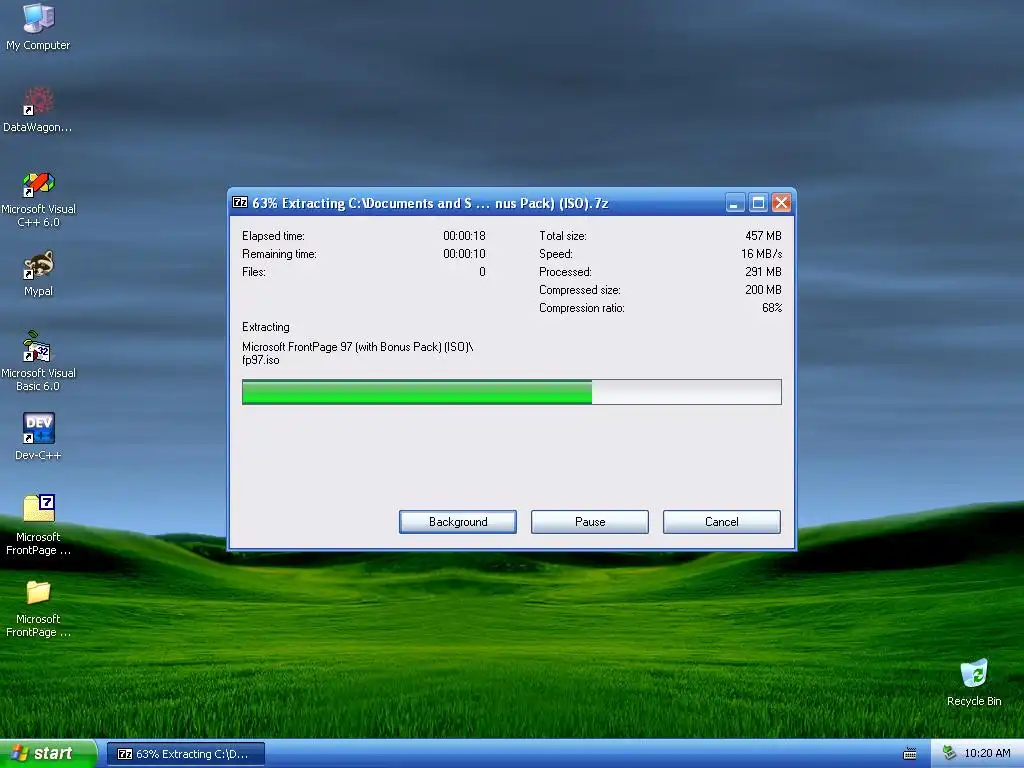Screen dimensions: 1024x768
Task: Launch Dev-C++ desktop shortcut
Action: (x=38, y=436)
